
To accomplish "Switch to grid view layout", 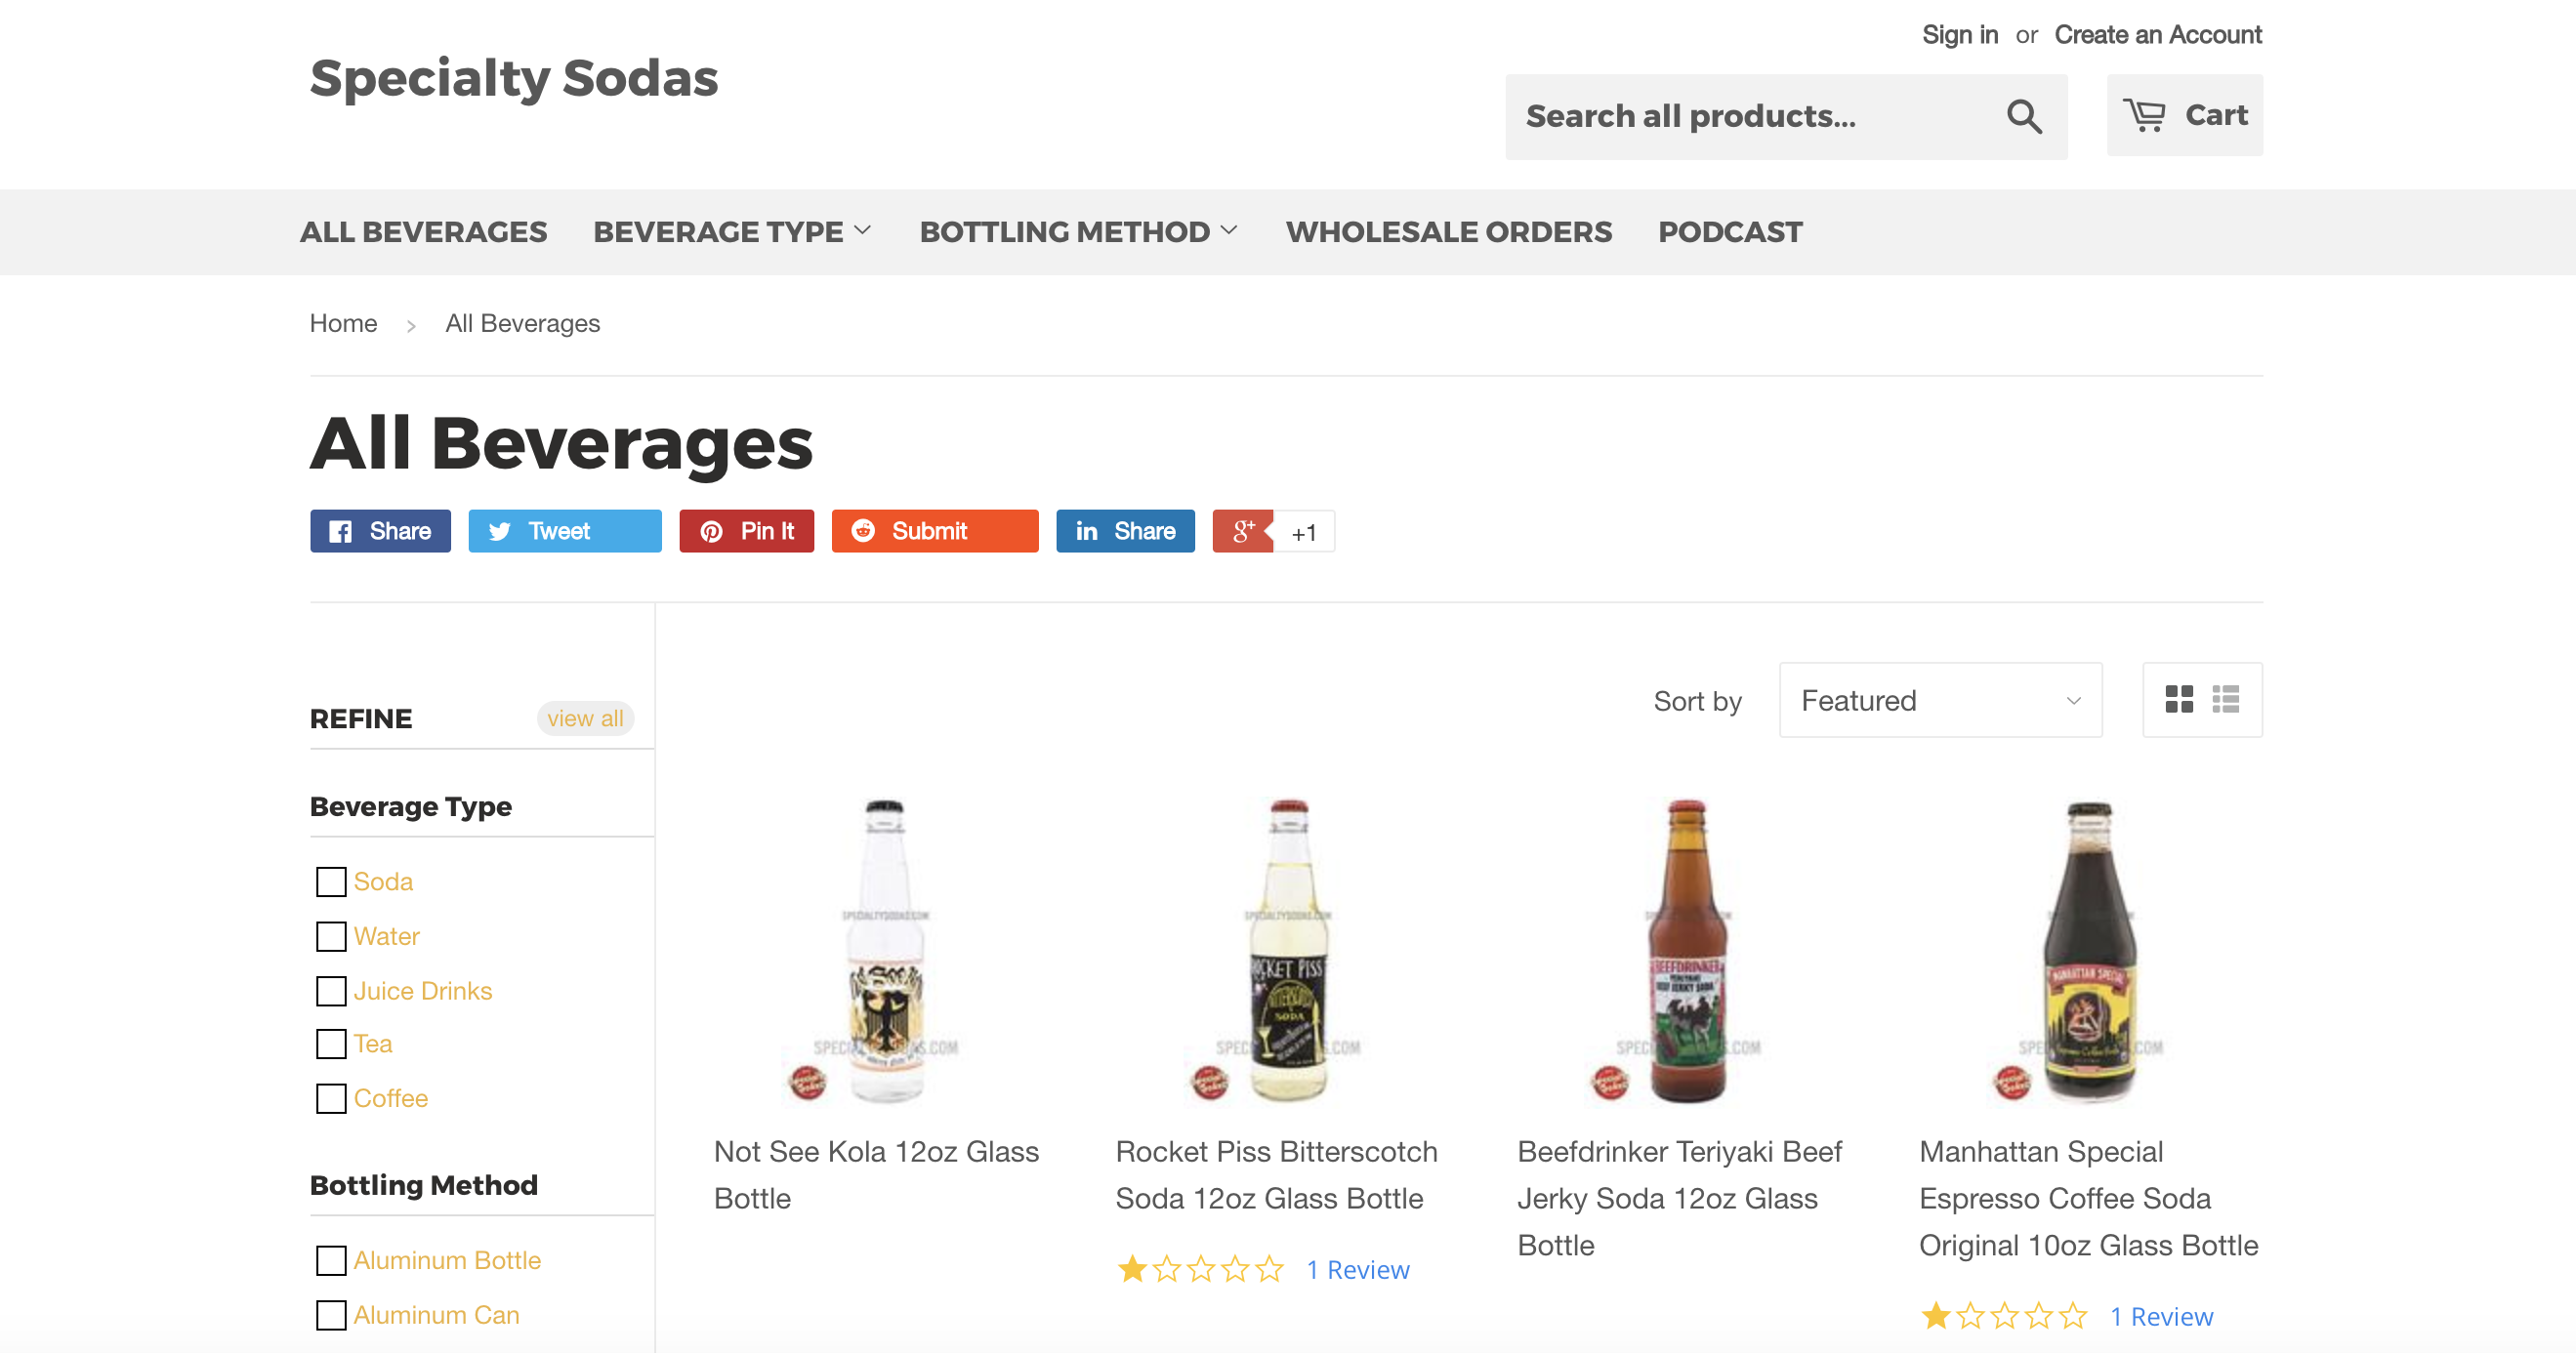I will pyautogui.click(x=2178, y=699).
